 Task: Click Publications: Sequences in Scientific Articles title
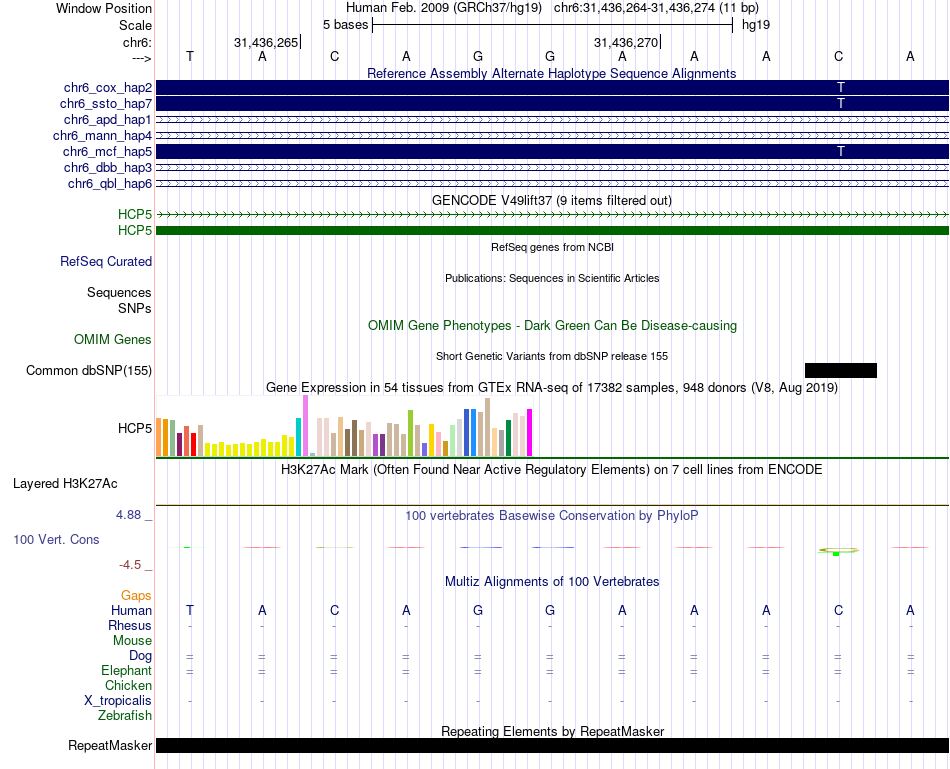point(552,278)
